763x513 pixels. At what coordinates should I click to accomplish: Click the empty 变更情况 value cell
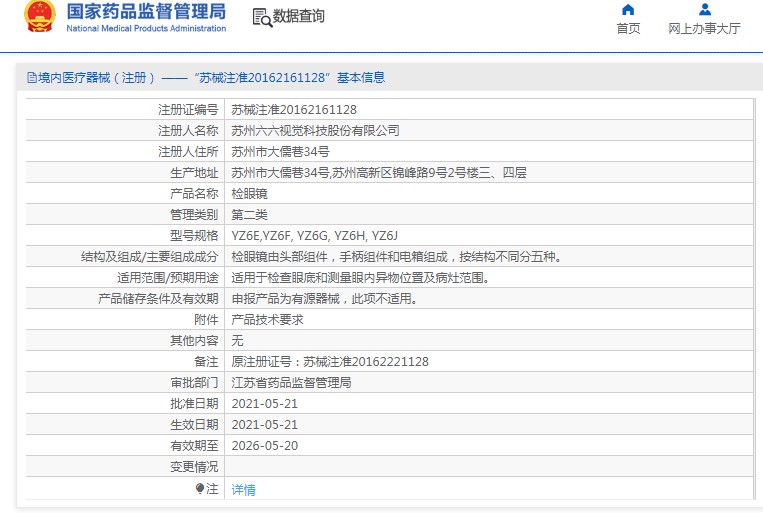point(489,466)
